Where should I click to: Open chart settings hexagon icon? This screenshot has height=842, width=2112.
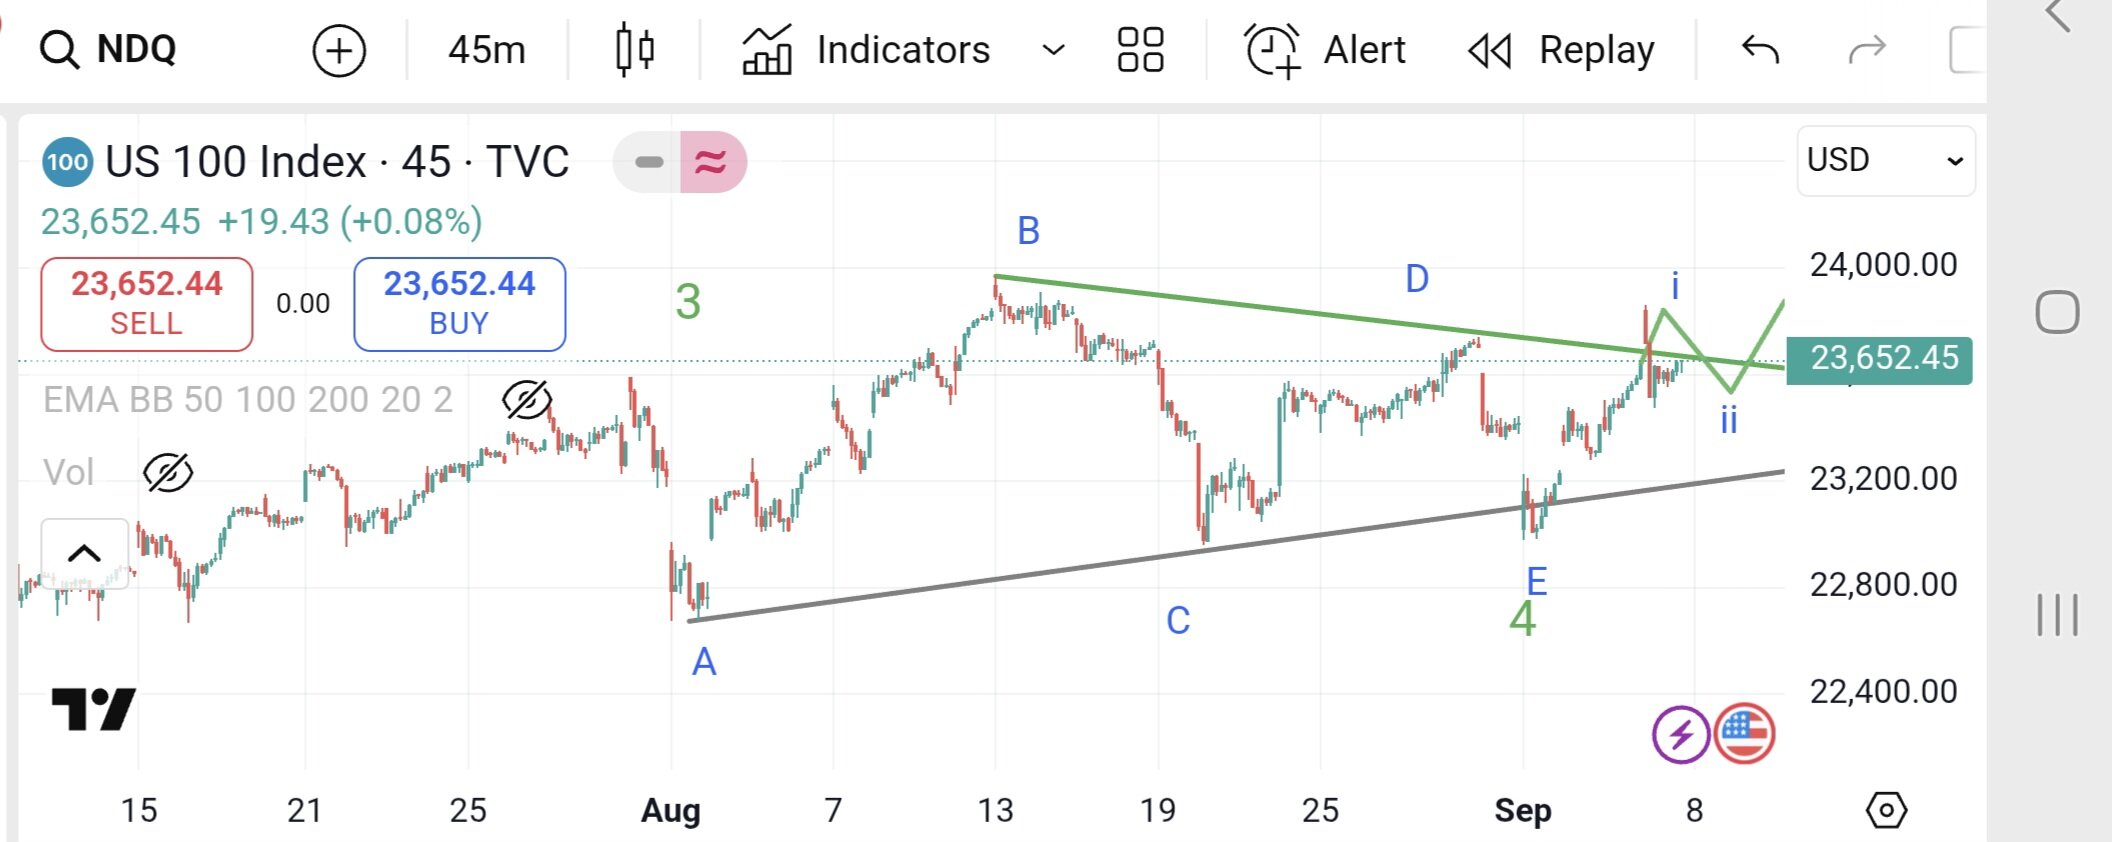(1886, 810)
